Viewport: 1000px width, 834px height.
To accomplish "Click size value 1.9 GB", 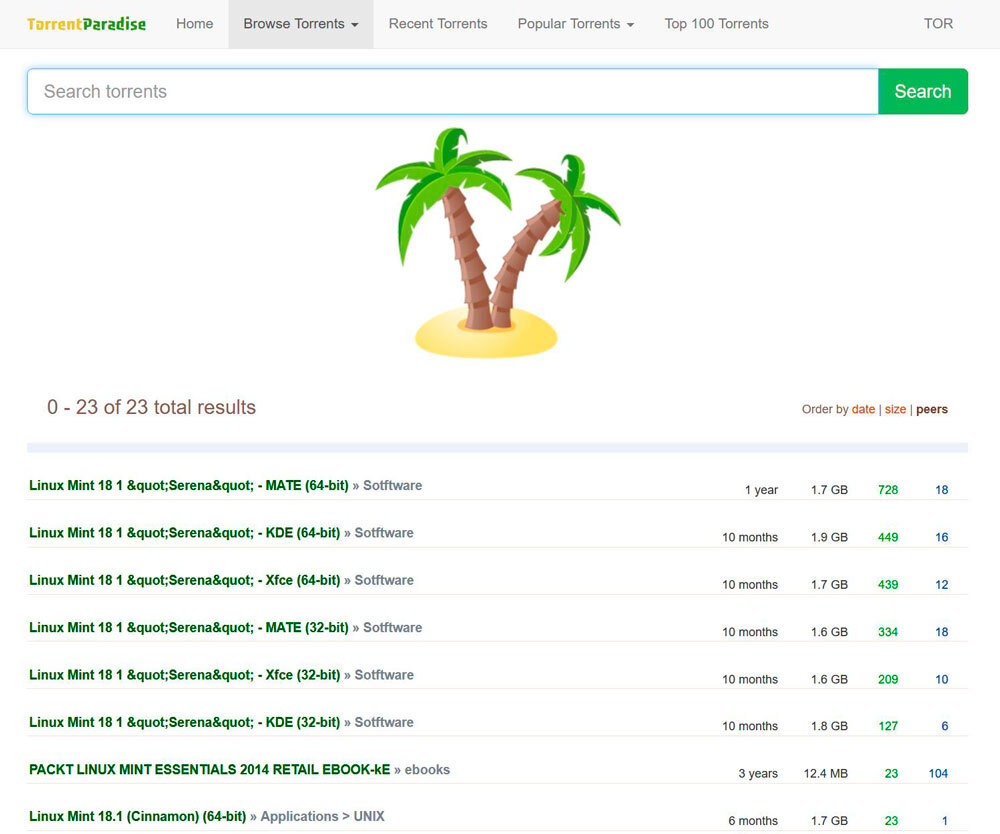I will 829,537.
